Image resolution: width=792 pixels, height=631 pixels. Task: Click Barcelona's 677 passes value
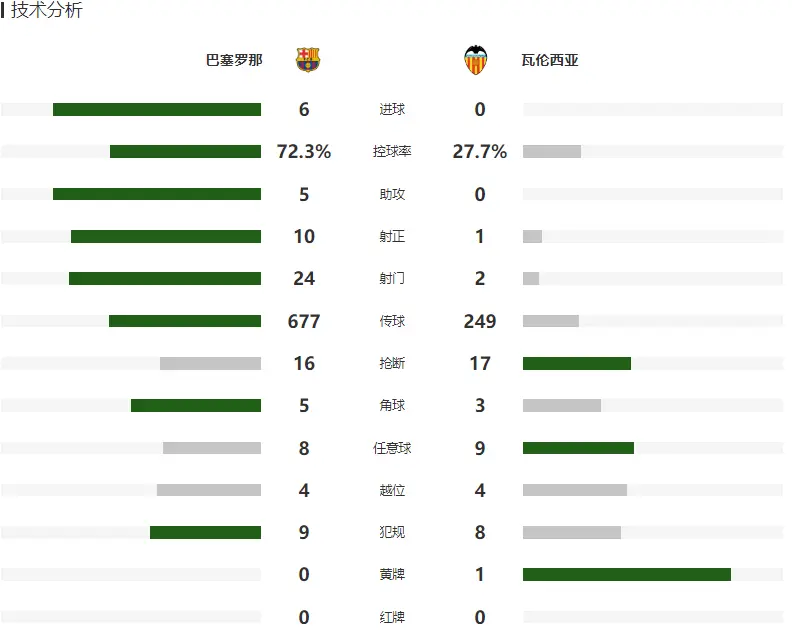304,321
